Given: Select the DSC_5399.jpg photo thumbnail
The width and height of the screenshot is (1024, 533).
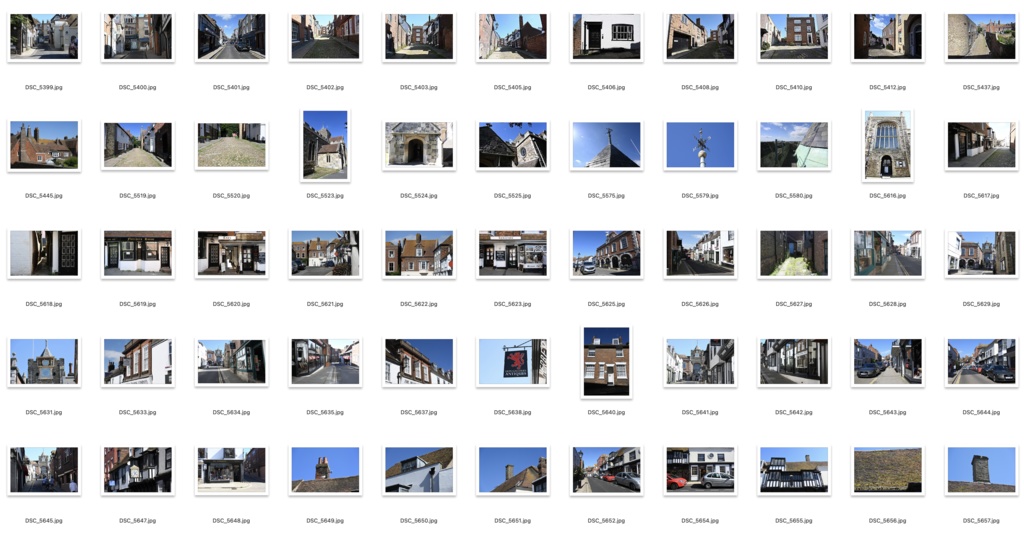Looking at the screenshot, I should (44, 37).
